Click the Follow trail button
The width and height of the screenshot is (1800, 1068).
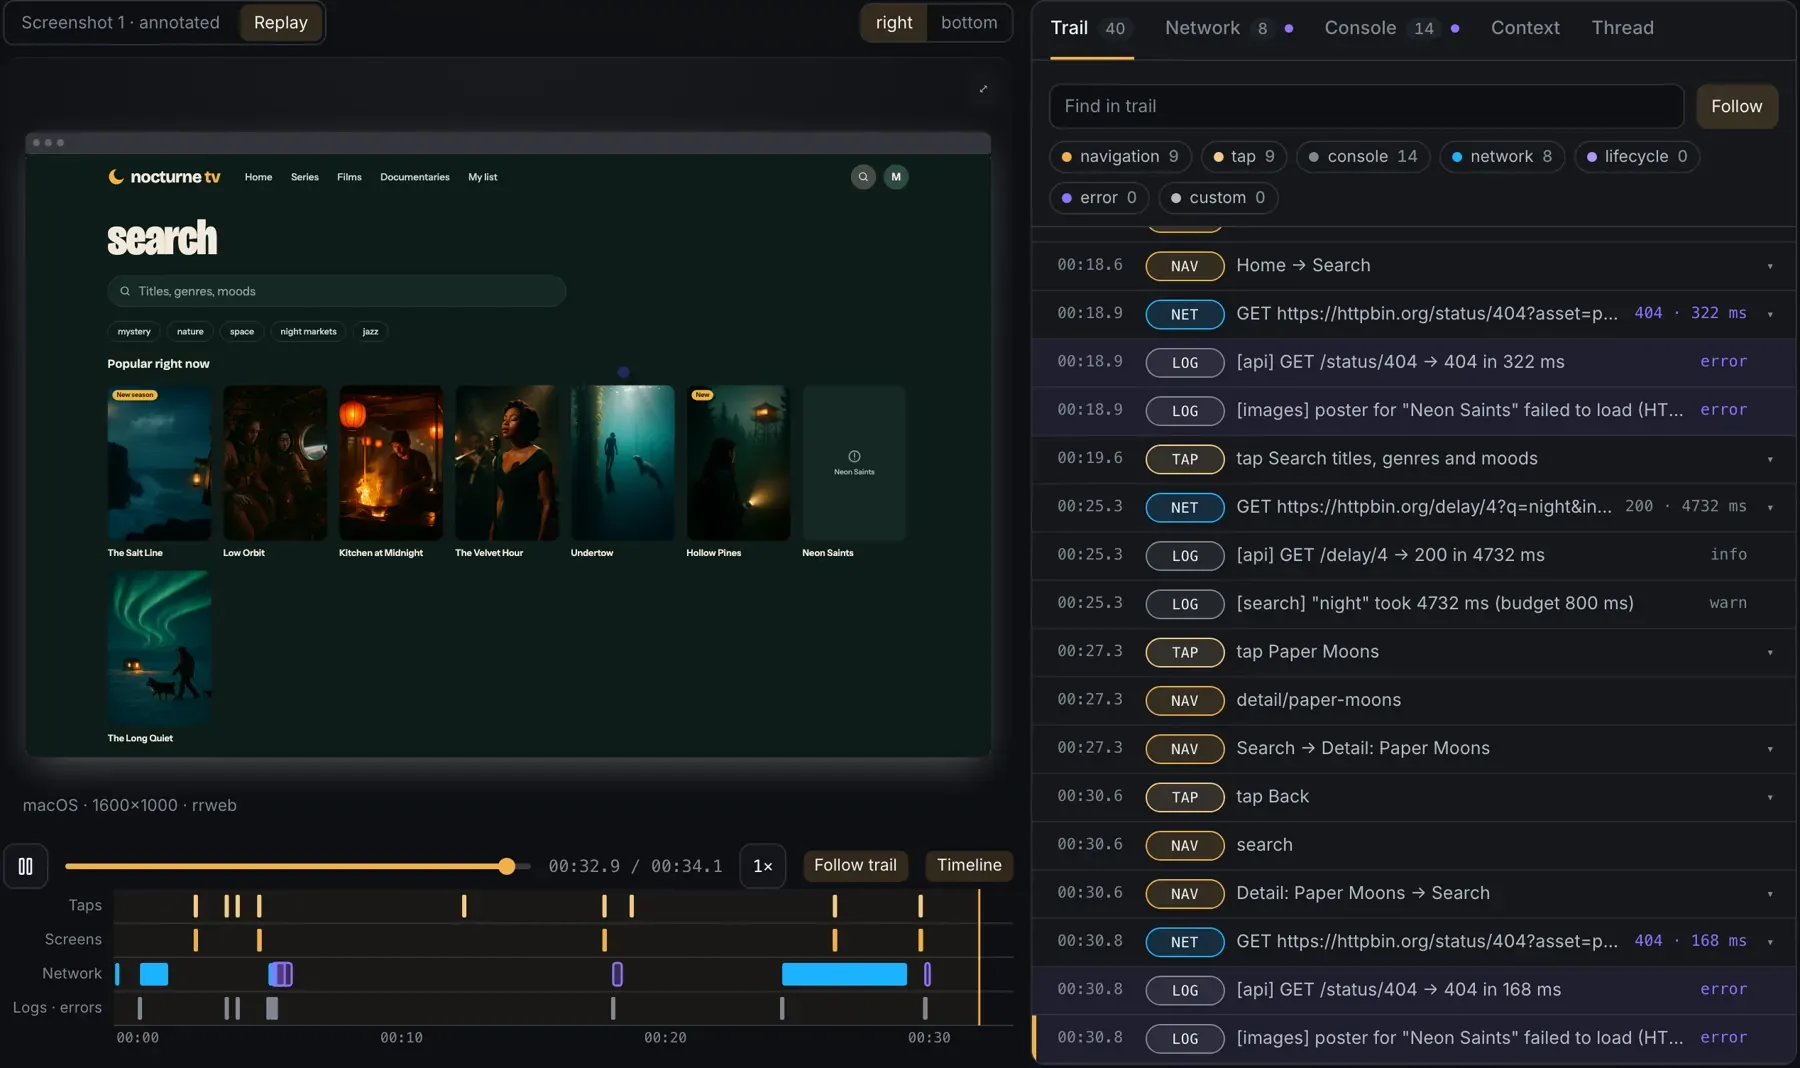tap(855, 866)
